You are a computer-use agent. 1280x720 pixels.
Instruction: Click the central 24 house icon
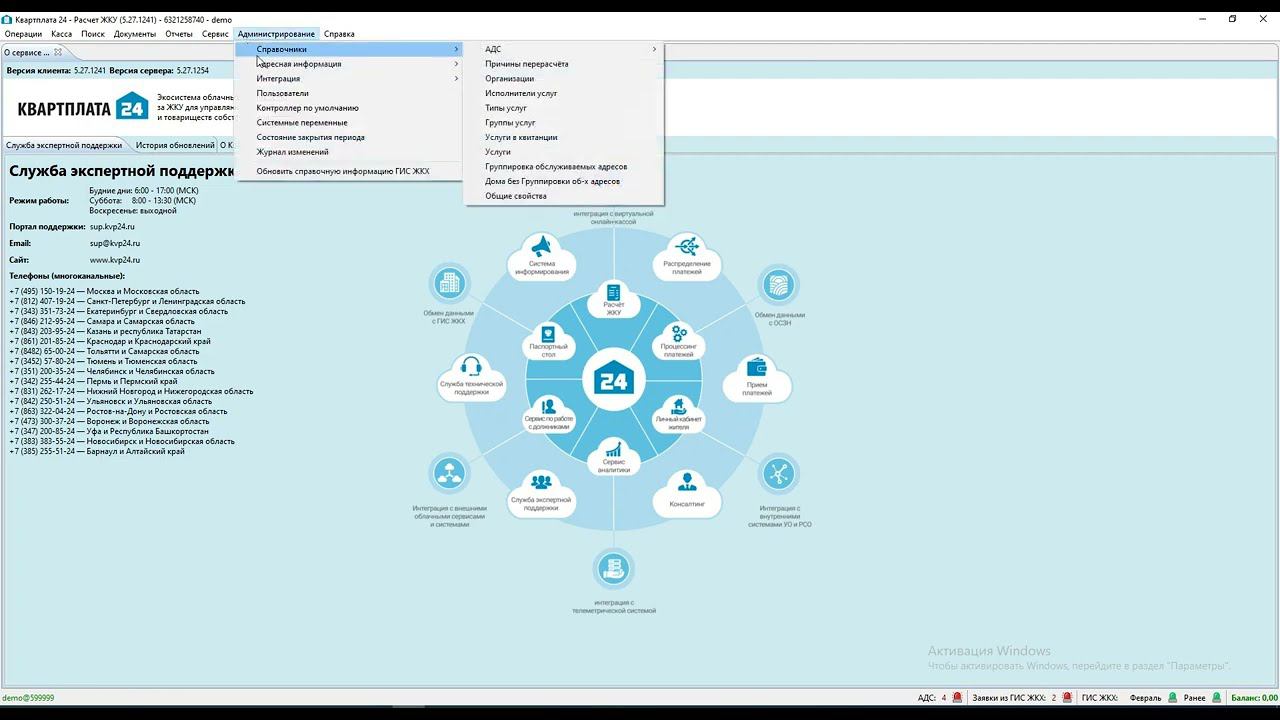(613, 380)
